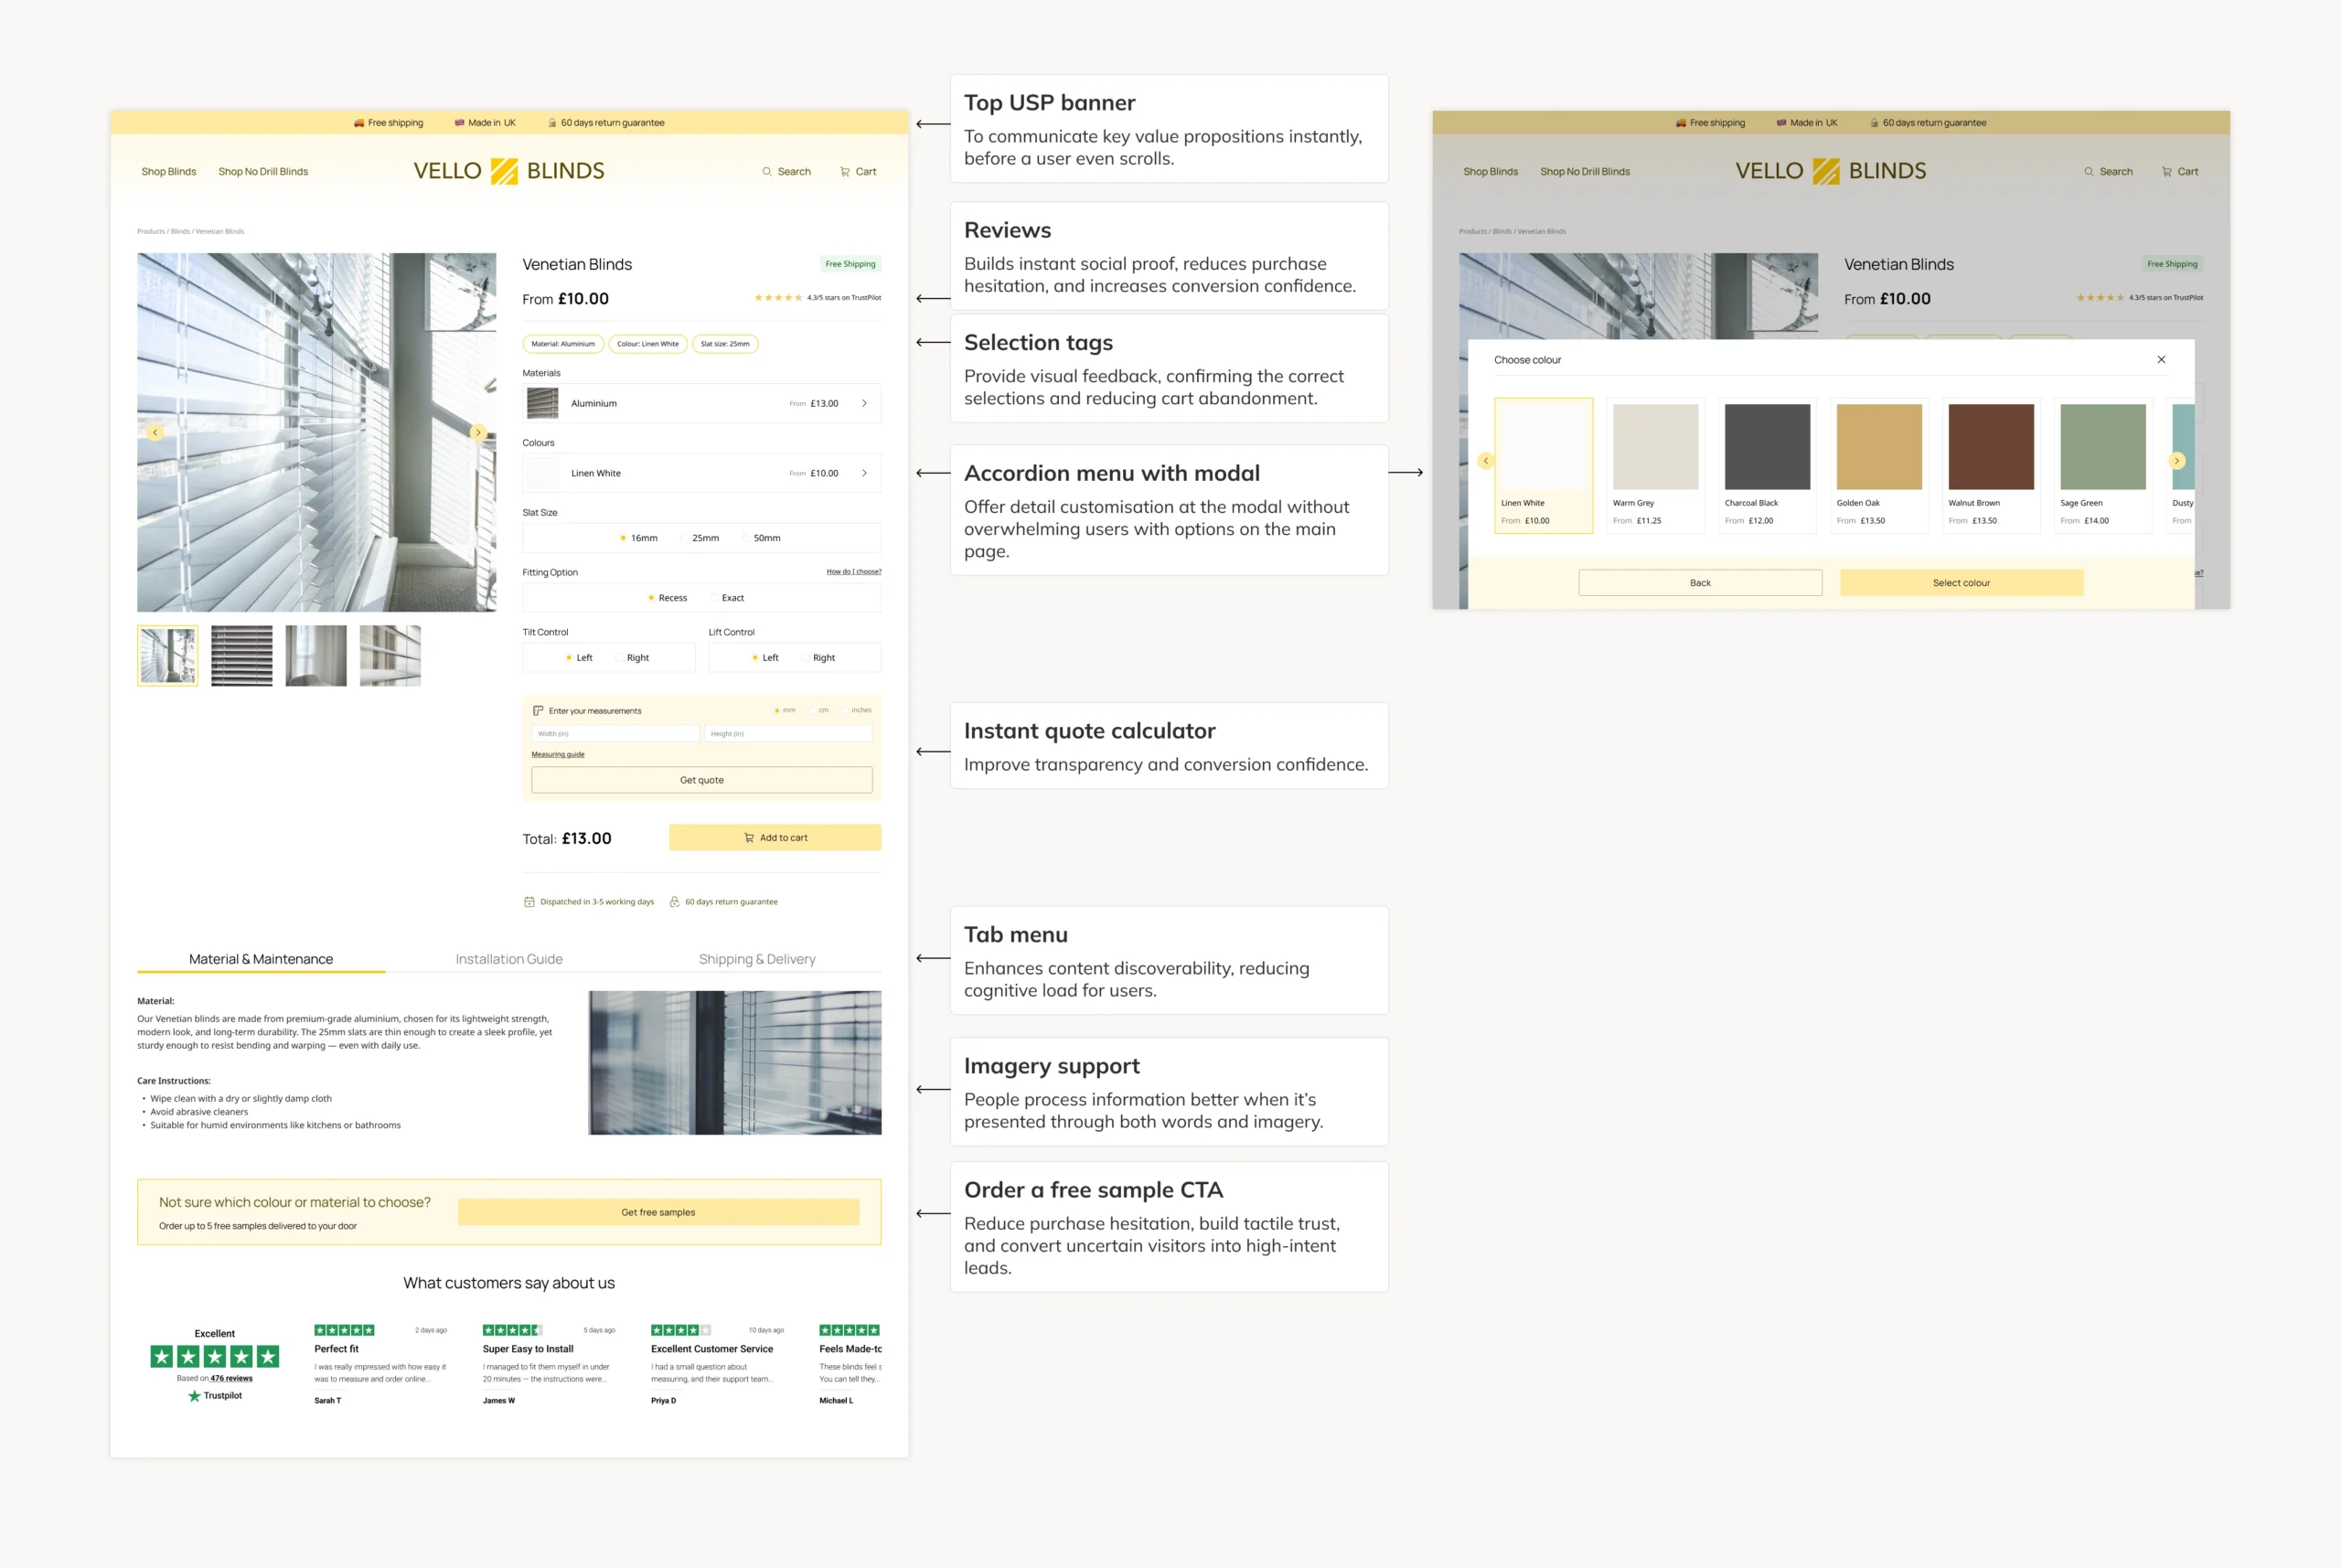Viewport: 2341px width, 1568px height.
Task: Pick the Charcoal Black colour swatch
Action: click(1767, 448)
